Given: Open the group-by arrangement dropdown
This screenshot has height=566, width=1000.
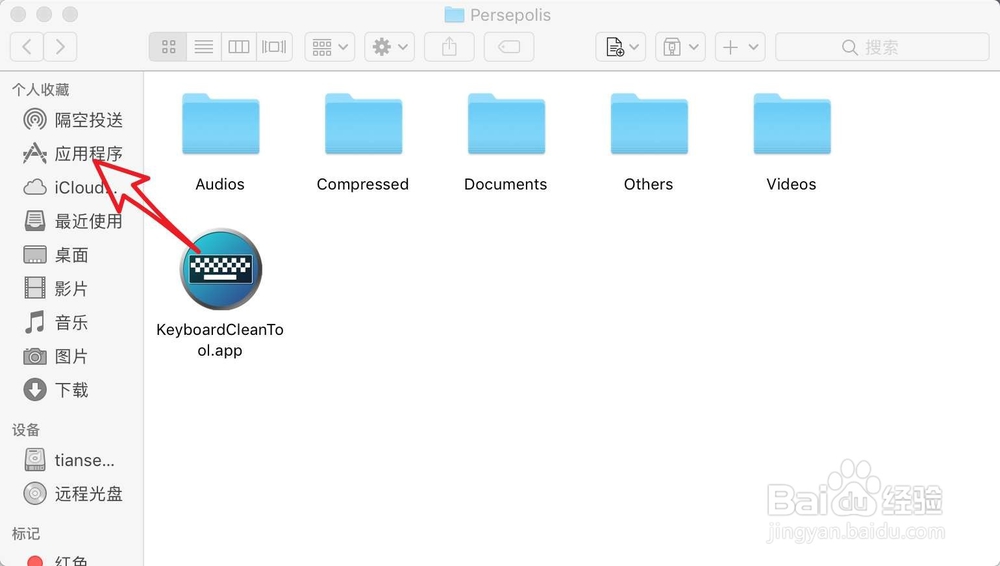Looking at the screenshot, I should pyautogui.click(x=330, y=47).
